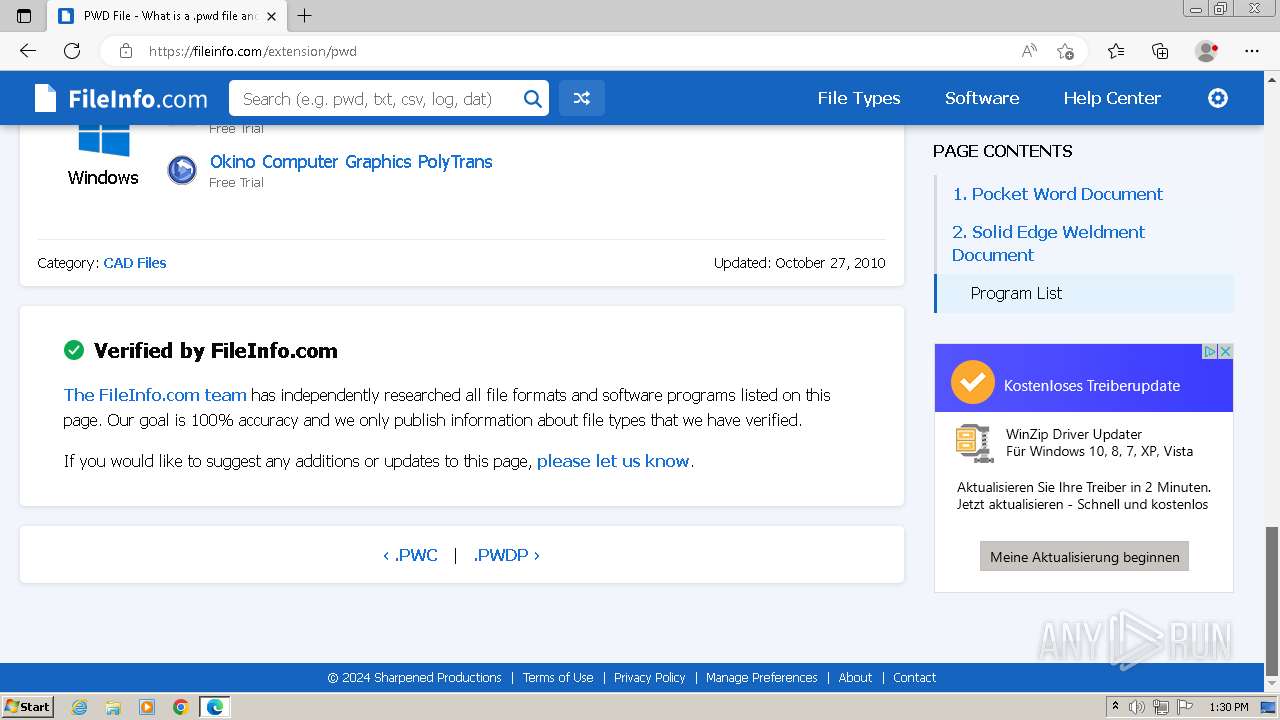This screenshot has height=720, width=1280.
Task: Open the Contact footer link
Action: [914, 678]
